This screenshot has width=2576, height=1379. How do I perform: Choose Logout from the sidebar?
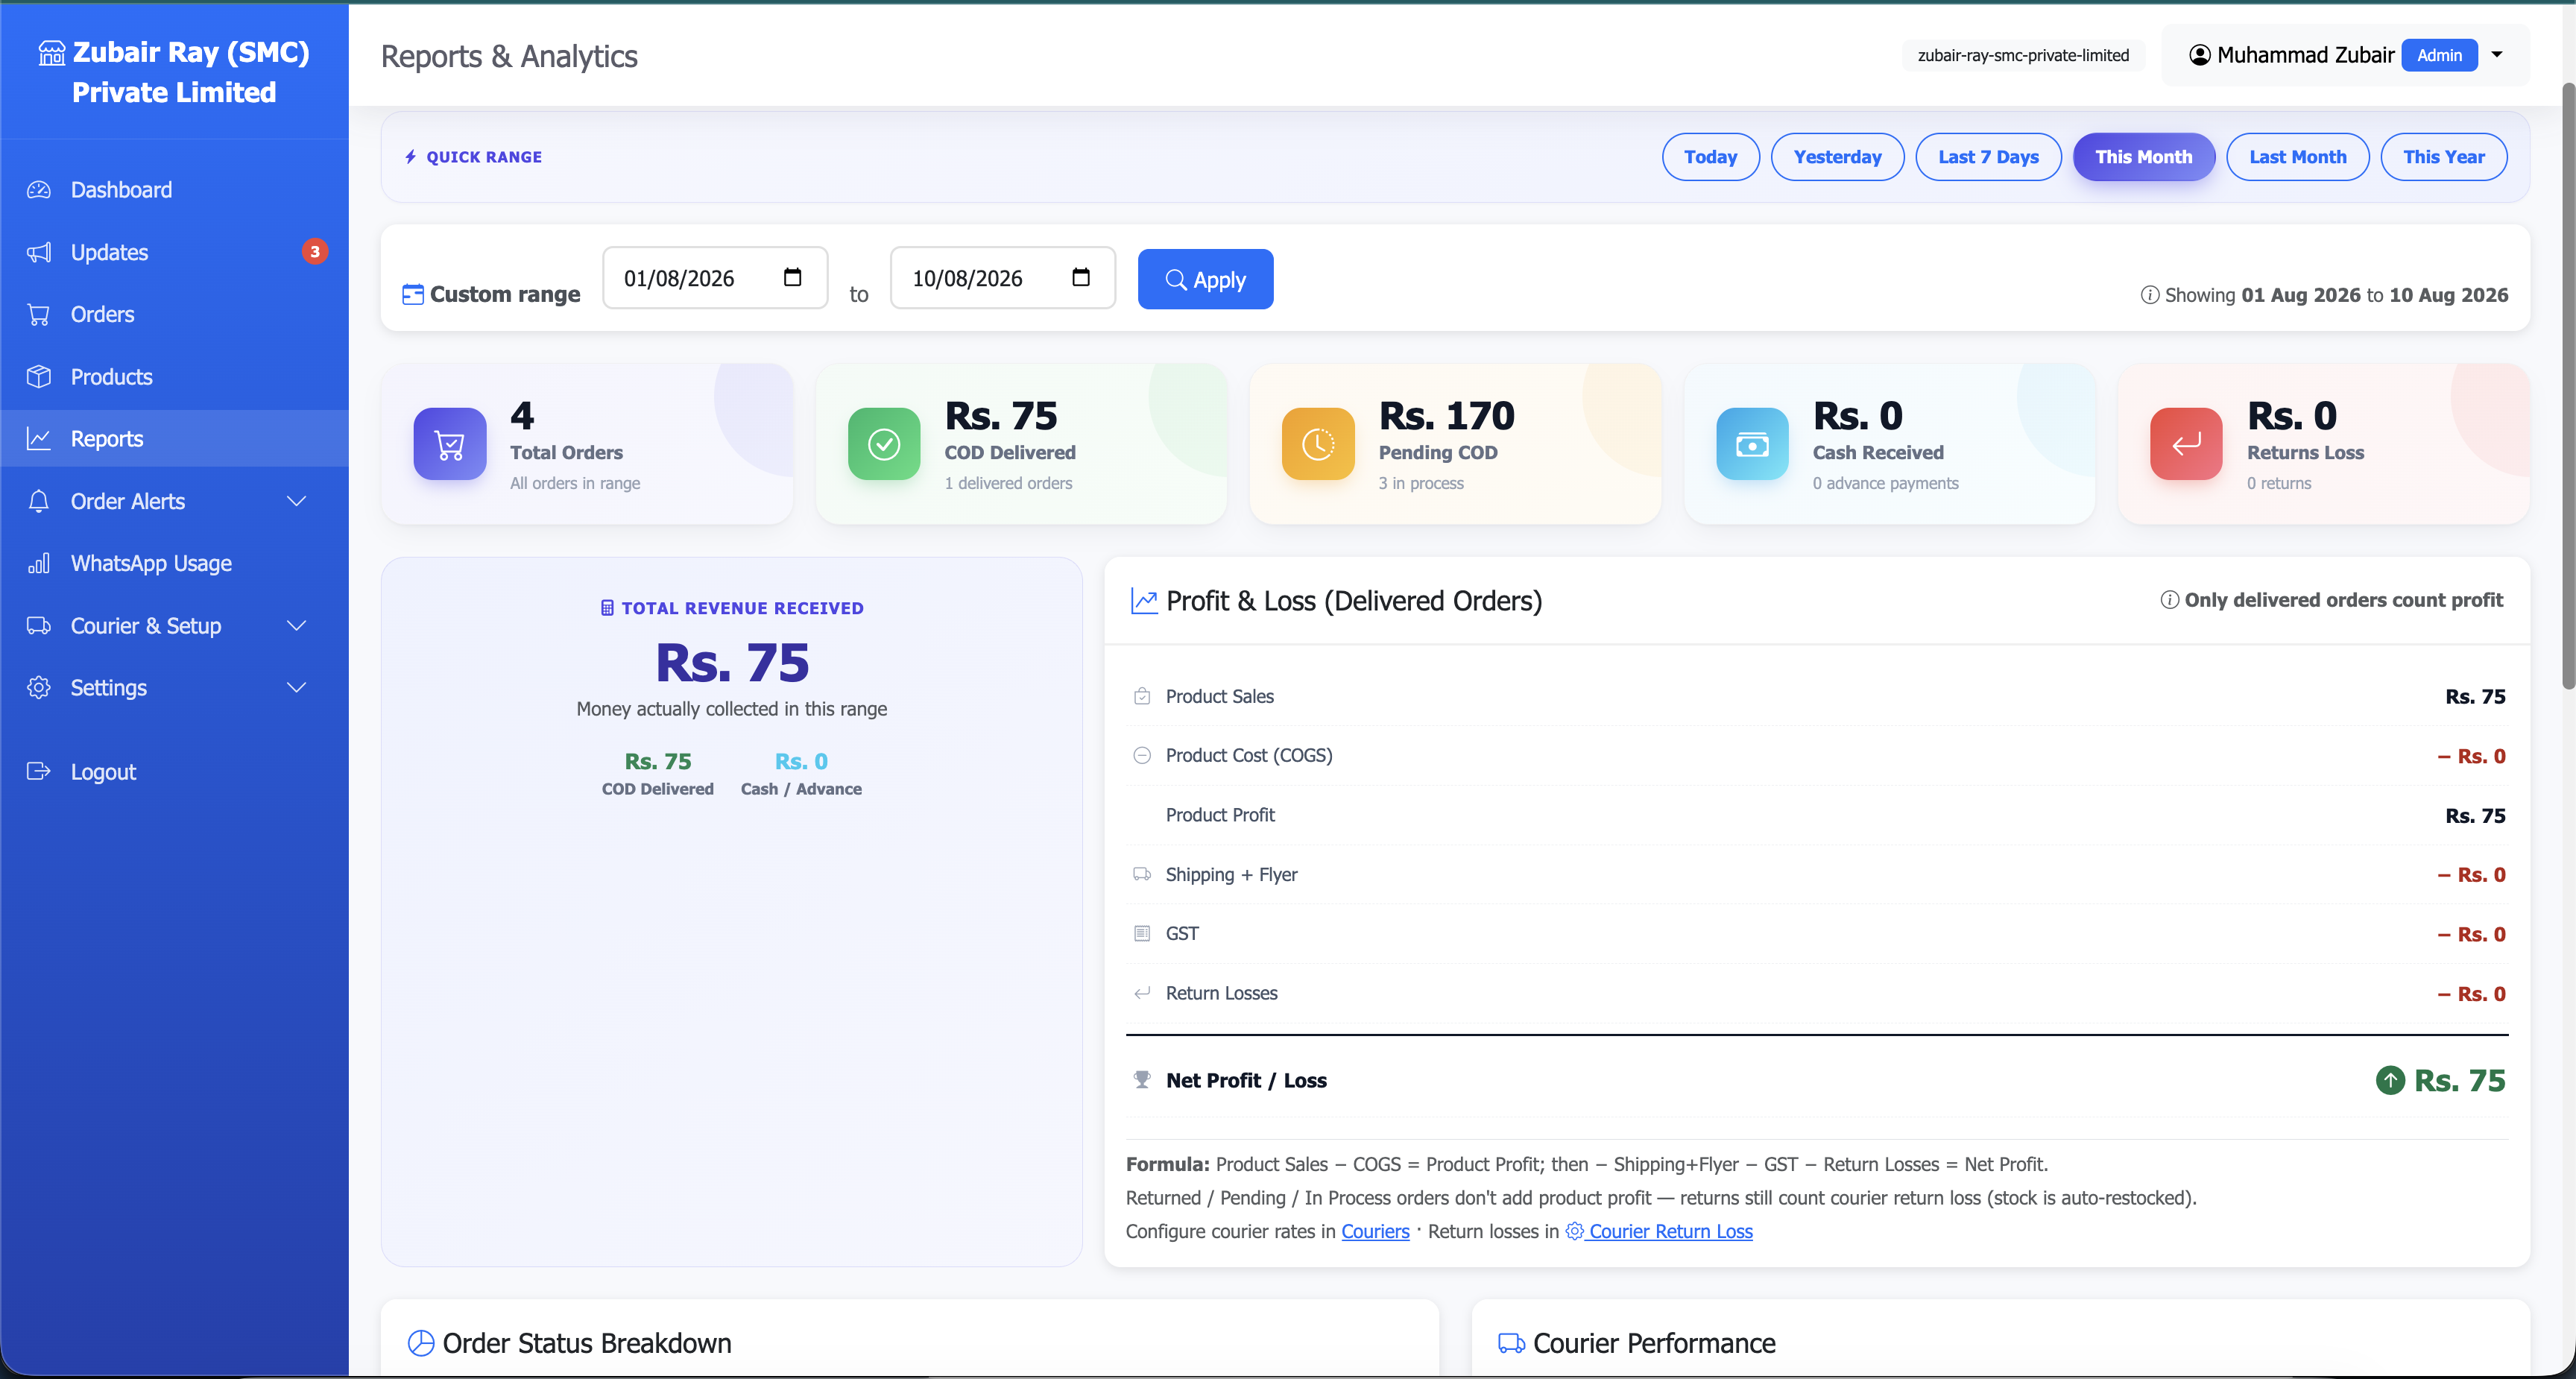174,772
